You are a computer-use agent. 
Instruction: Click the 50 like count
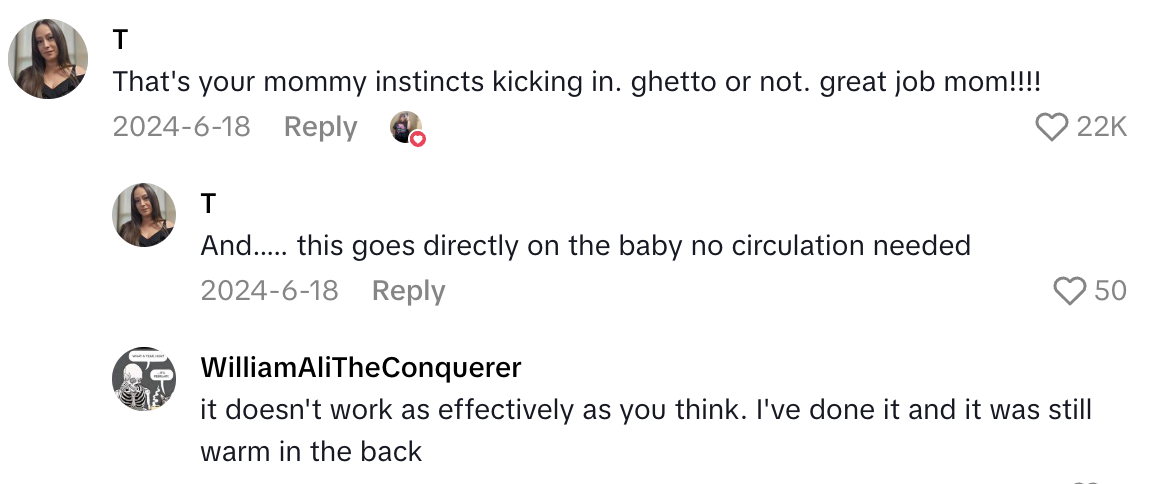(1110, 291)
